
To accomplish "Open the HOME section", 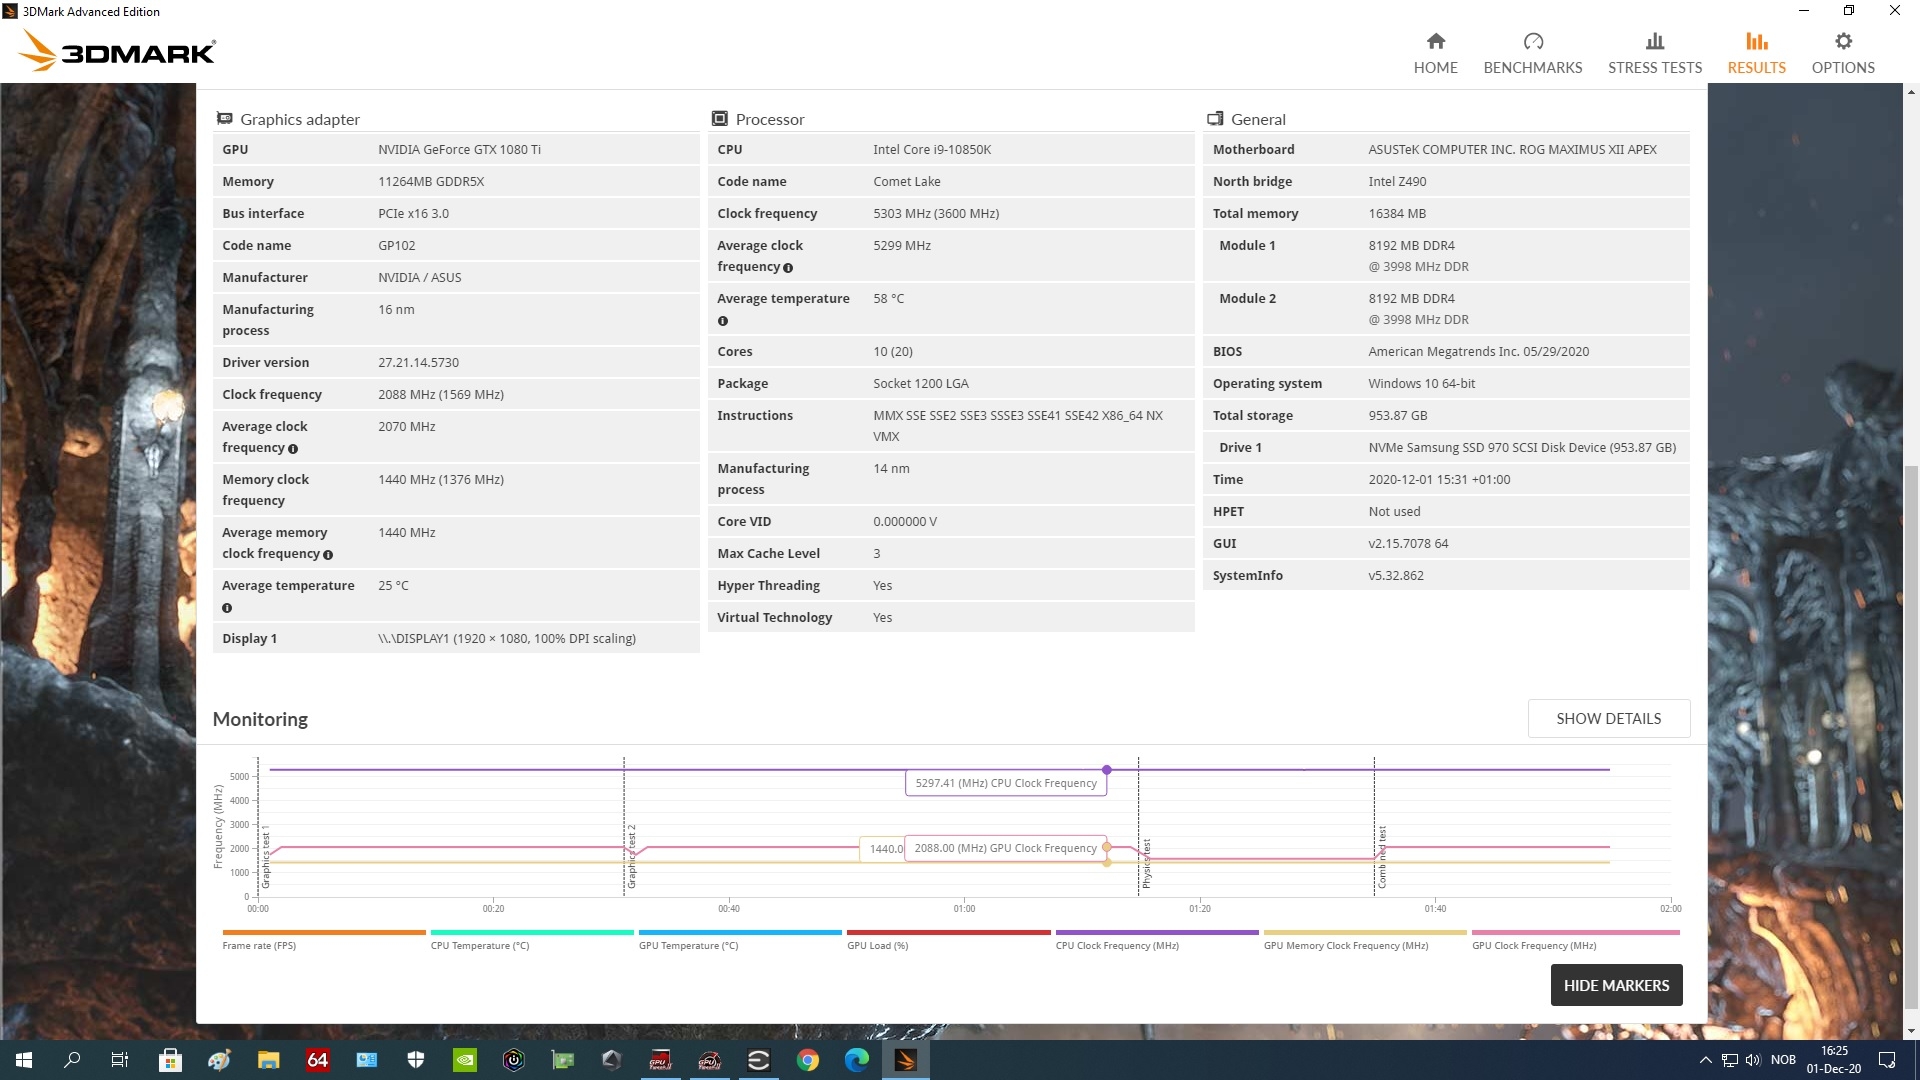I will (x=1435, y=53).
